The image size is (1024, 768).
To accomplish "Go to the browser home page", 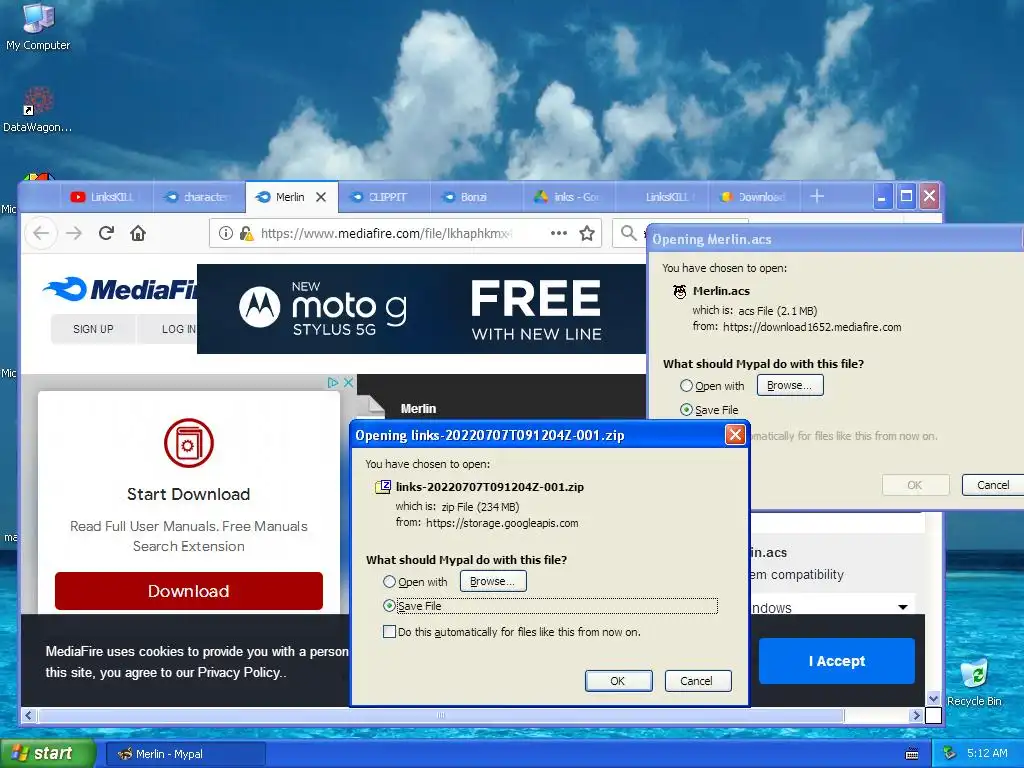I will click(138, 233).
